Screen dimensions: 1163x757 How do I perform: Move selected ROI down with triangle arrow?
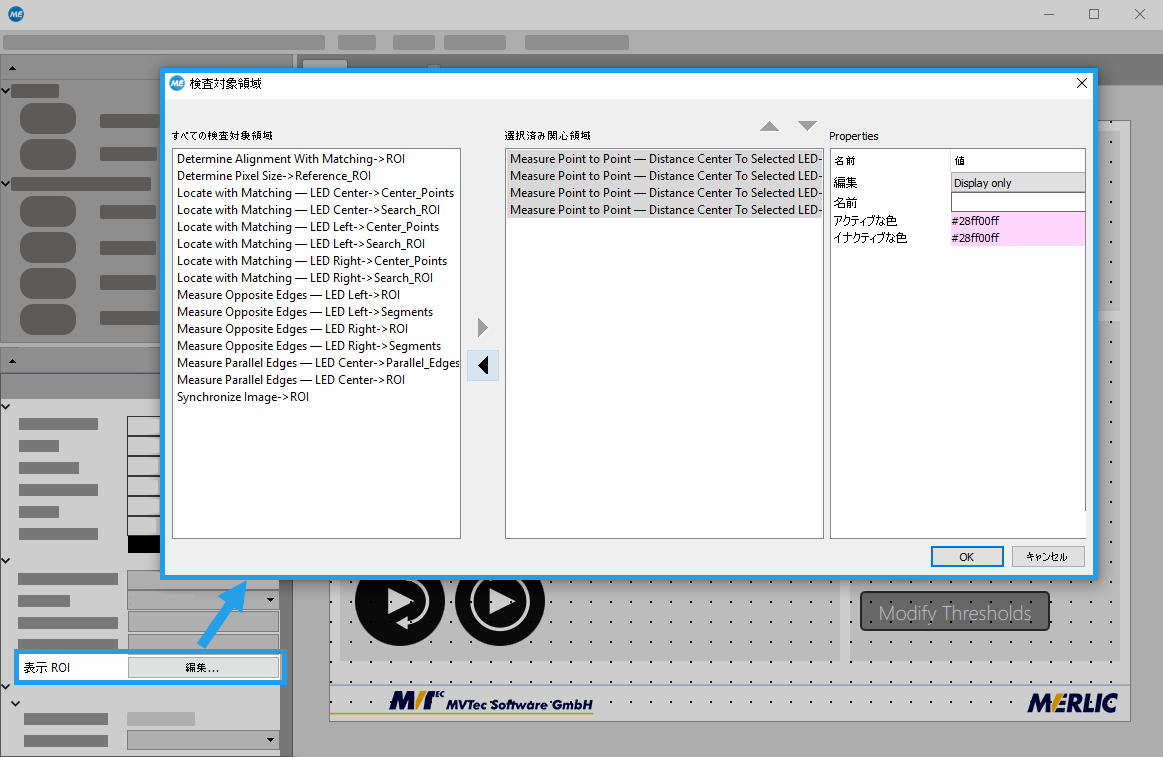click(x=807, y=126)
